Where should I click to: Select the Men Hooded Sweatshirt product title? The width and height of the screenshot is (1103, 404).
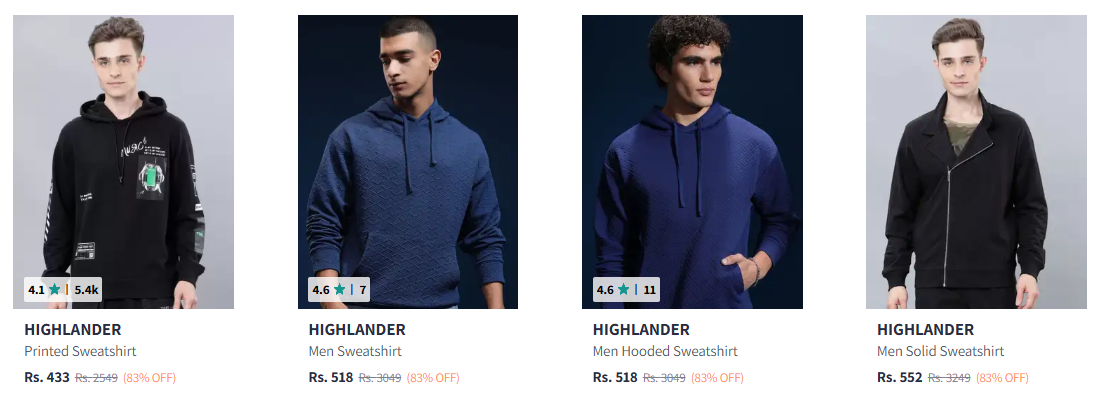pyautogui.click(x=665, y=351)
